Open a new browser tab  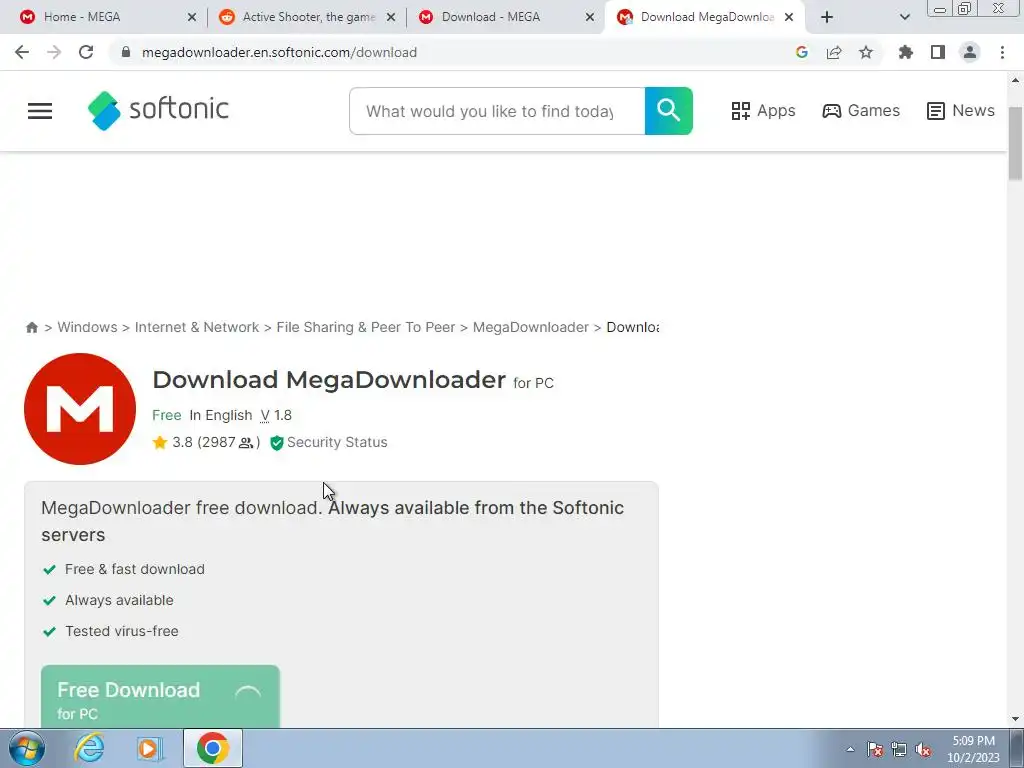point(827,17)
